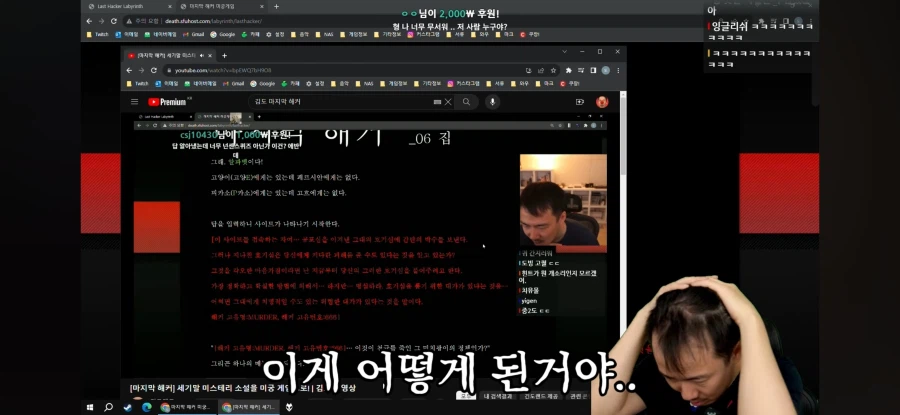Select the YouTube 마지막 해커 video tab
Image resolution: width=900 pixels, height=415 pixels.
(170, 56)
